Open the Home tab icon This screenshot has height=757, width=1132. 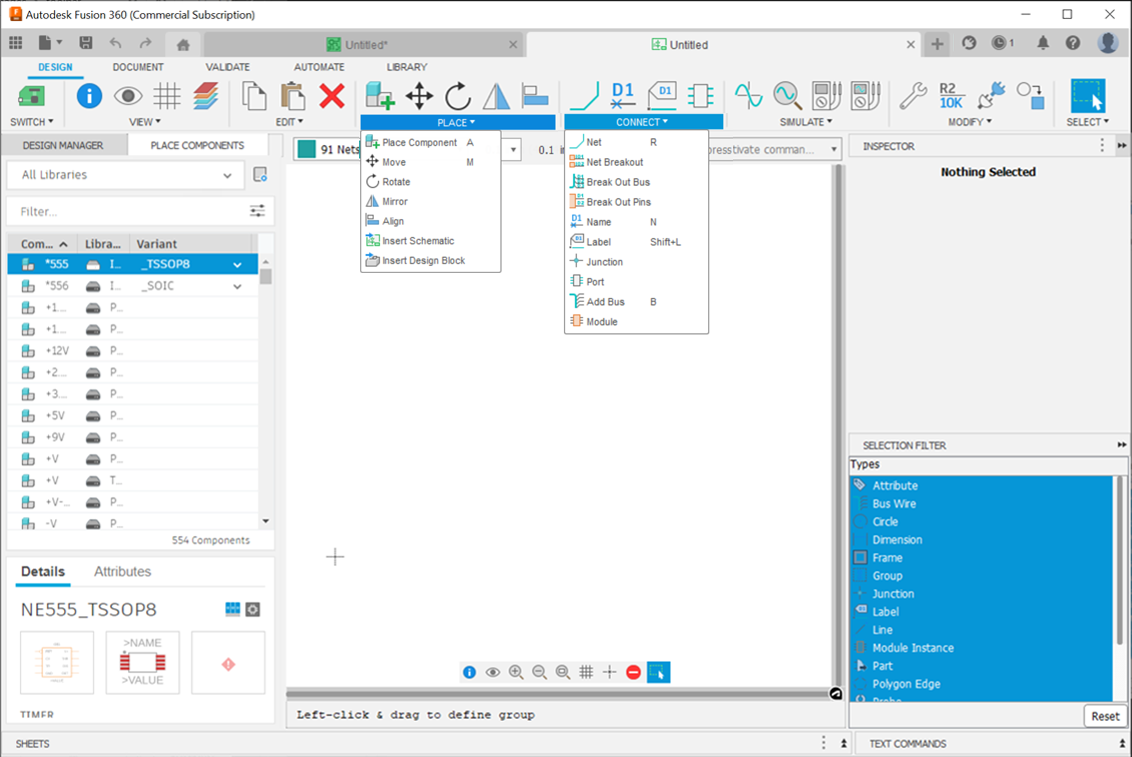tap(183, 45)
